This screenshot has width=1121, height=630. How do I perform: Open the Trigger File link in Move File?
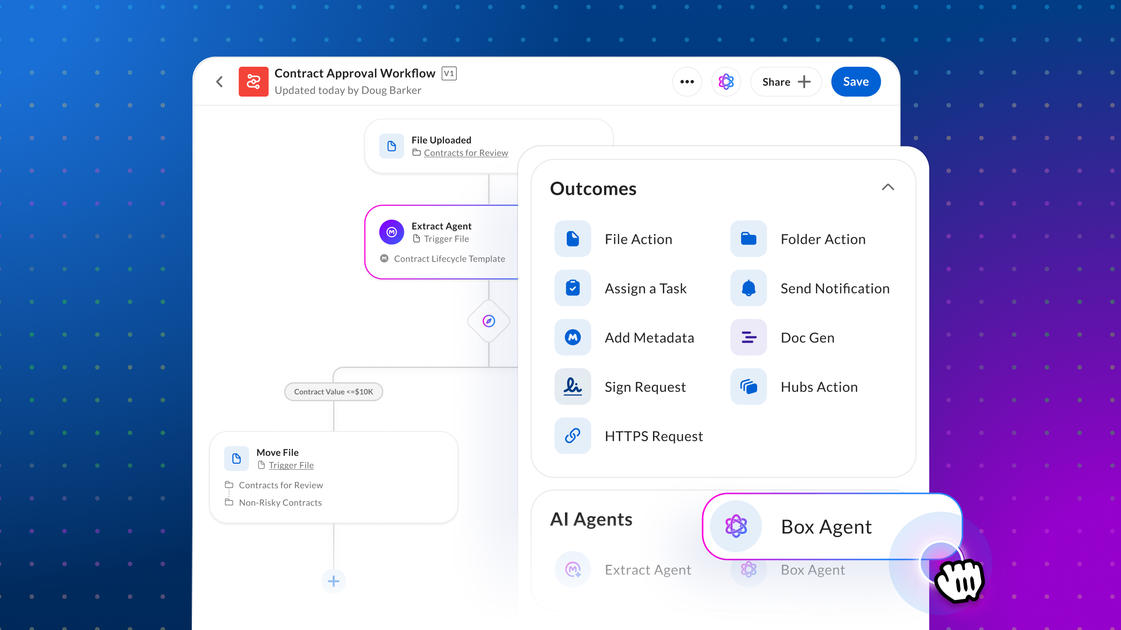click(x=291, y=466)
